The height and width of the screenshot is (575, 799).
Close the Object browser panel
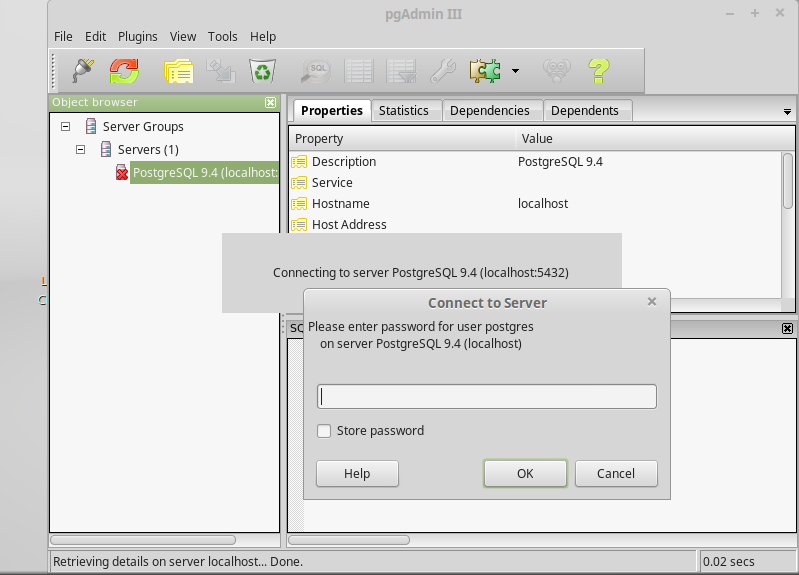(270, 102)
